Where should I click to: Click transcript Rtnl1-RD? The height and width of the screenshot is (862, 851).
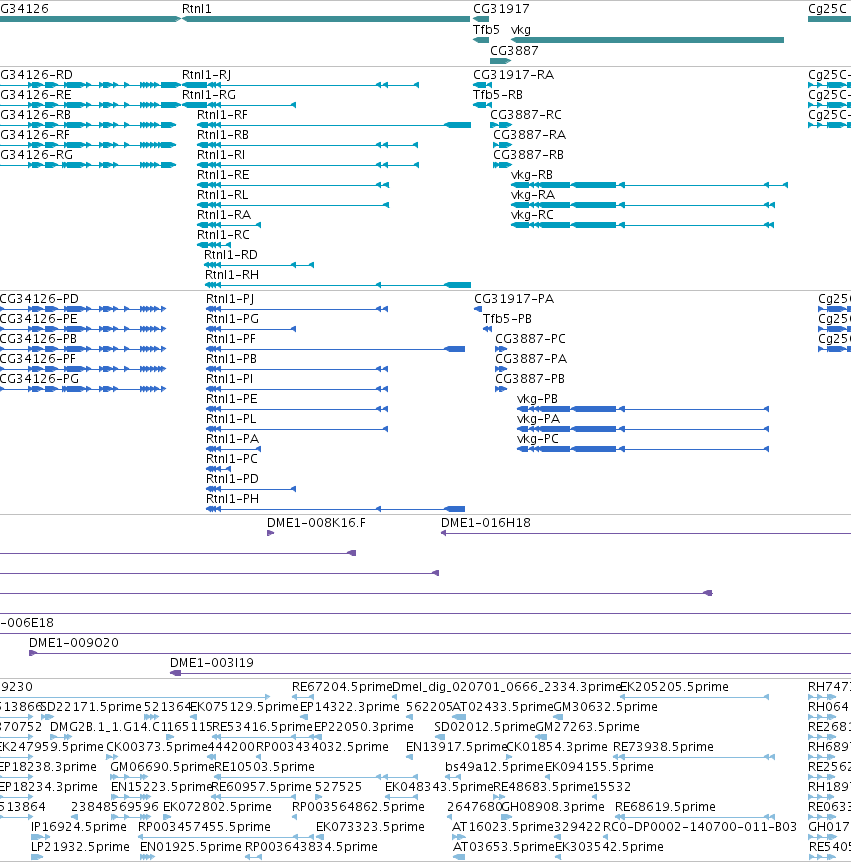pos(259,265)
